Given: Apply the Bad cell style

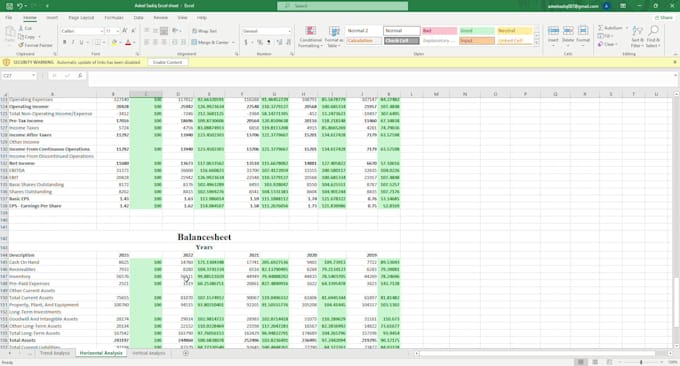Looking at the screenshot, I should 439,31.
